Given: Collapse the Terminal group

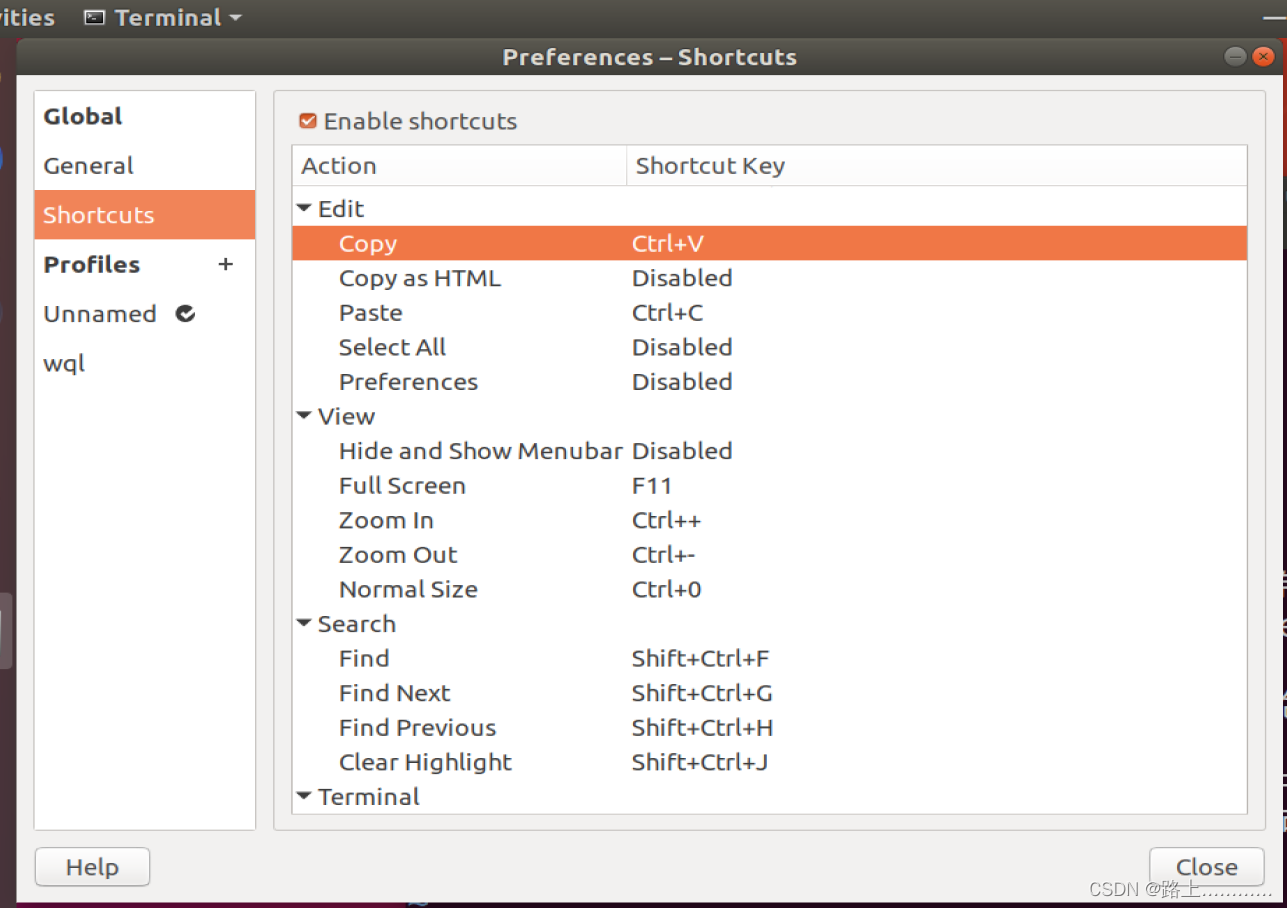Looking at the screenshot, I should click(304, 797).
